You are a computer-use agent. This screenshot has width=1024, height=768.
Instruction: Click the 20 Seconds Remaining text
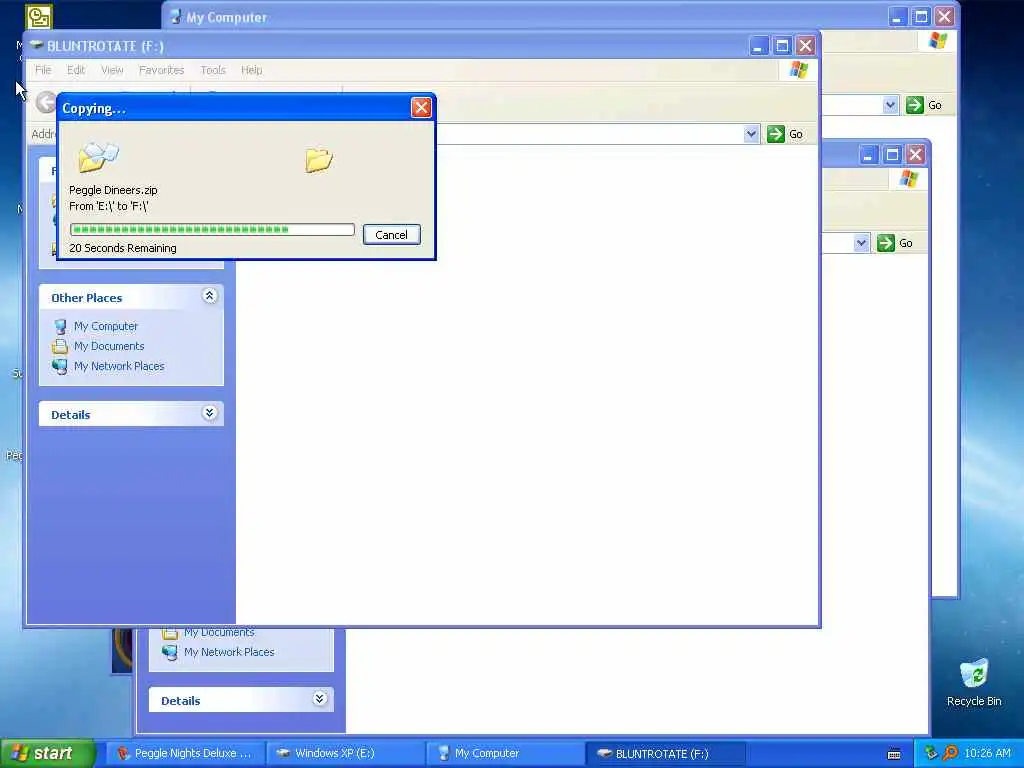[x=123, y=248]
